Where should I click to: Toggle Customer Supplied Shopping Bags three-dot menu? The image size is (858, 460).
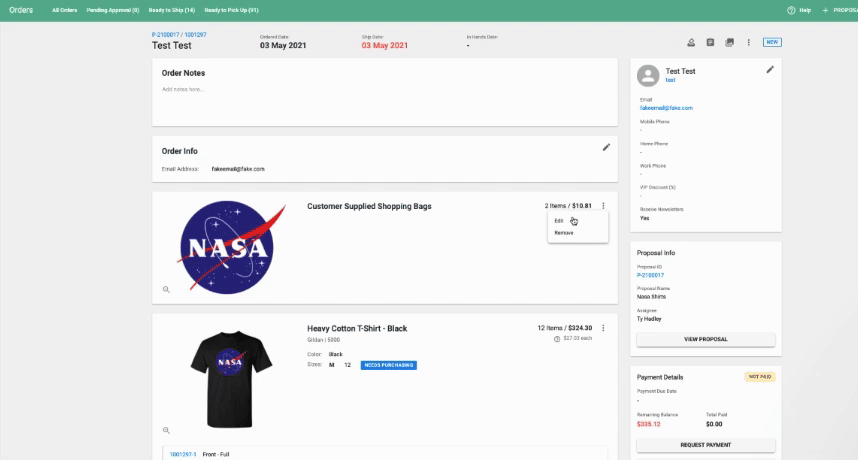(x=603, y=206)
